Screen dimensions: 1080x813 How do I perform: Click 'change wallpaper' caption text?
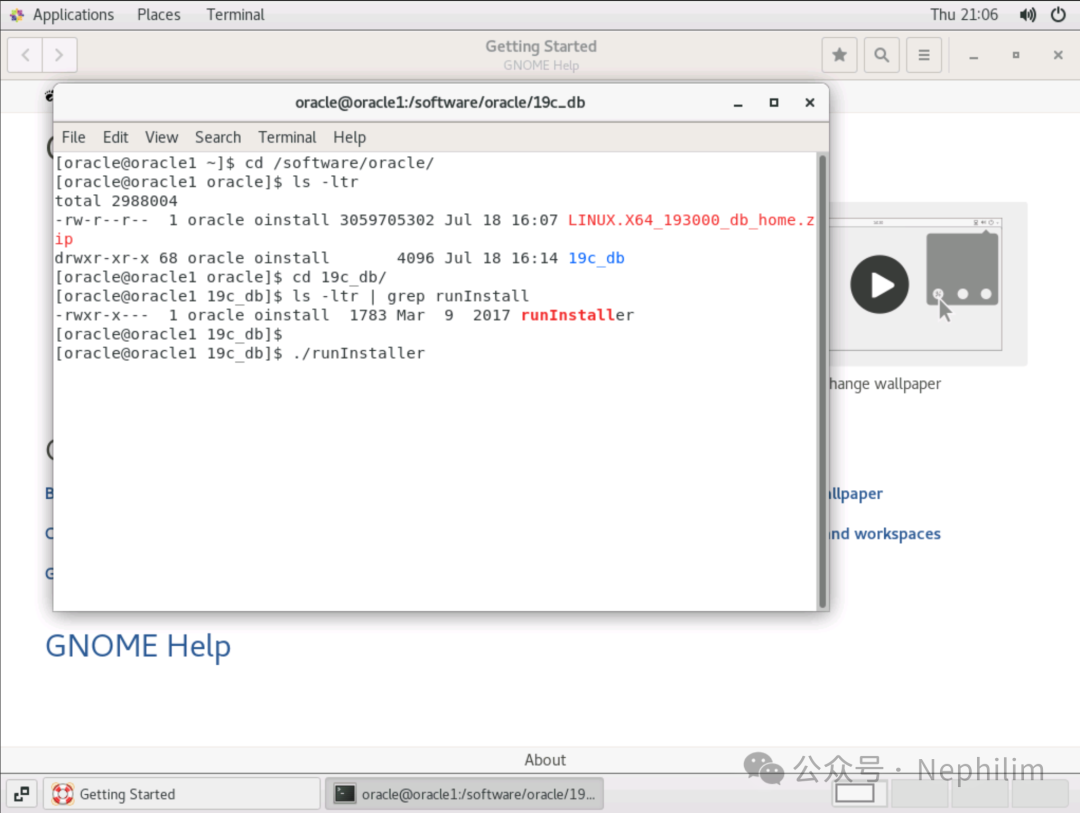tap(884, 384)
